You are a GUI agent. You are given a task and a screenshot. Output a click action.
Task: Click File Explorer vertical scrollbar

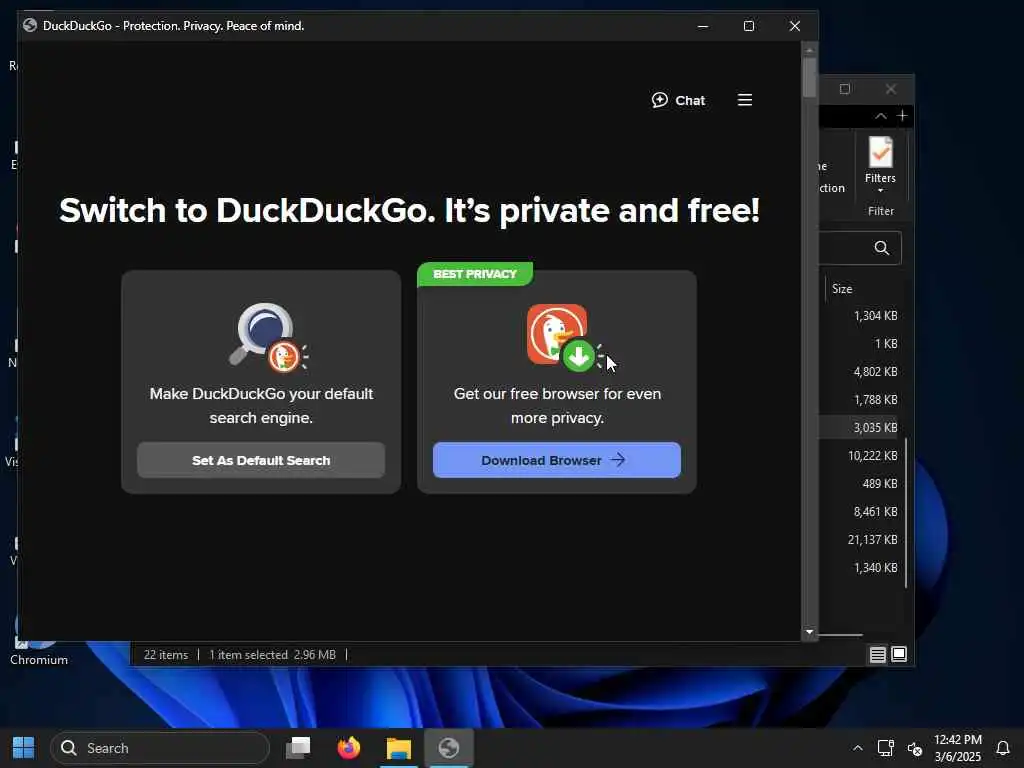coord(906,513)
